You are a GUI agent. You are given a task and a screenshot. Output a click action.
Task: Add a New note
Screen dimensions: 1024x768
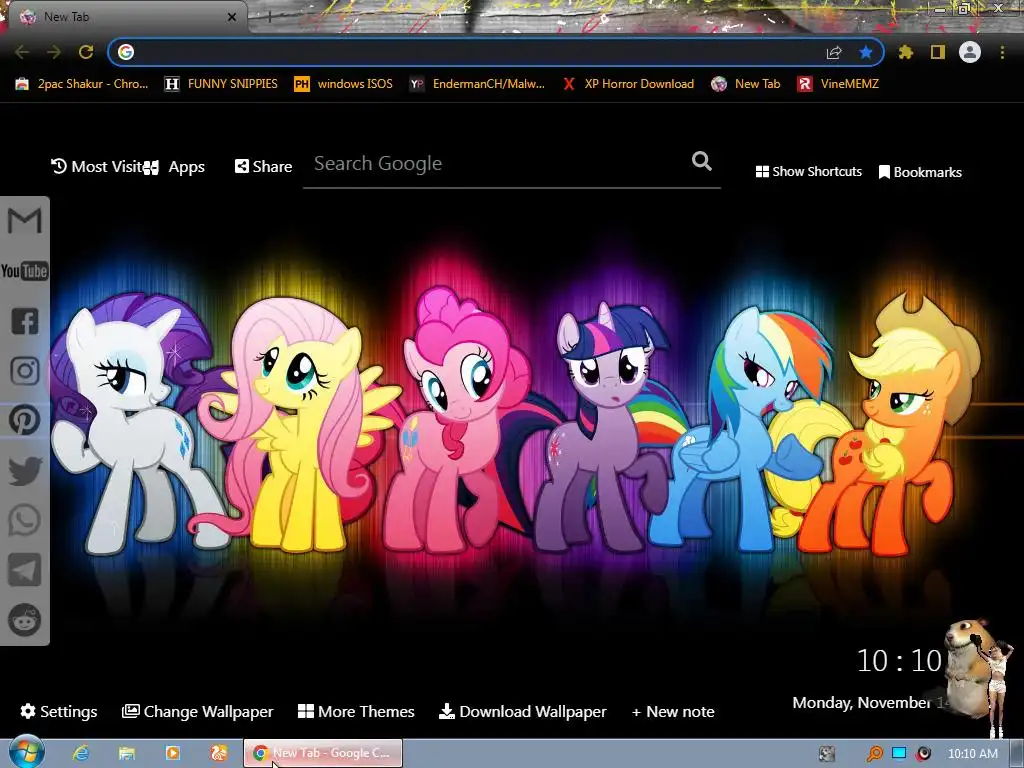[673, 711]
